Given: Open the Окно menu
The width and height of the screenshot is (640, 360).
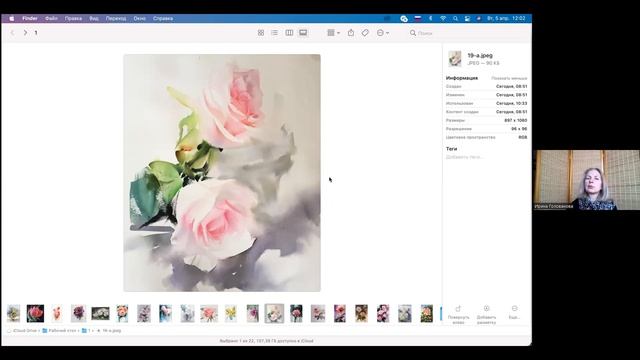Looking at the screenshot, I should point(140,18).
